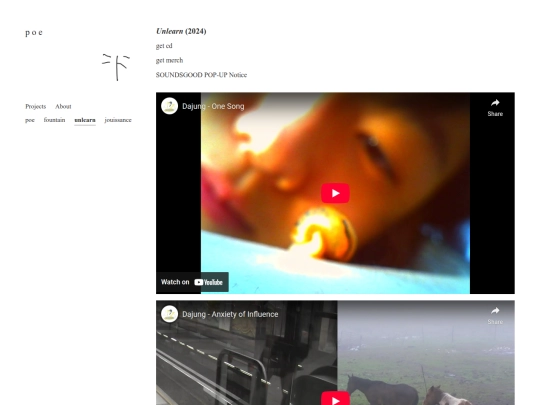Open the Projects menu item

[x=35, y=106]
